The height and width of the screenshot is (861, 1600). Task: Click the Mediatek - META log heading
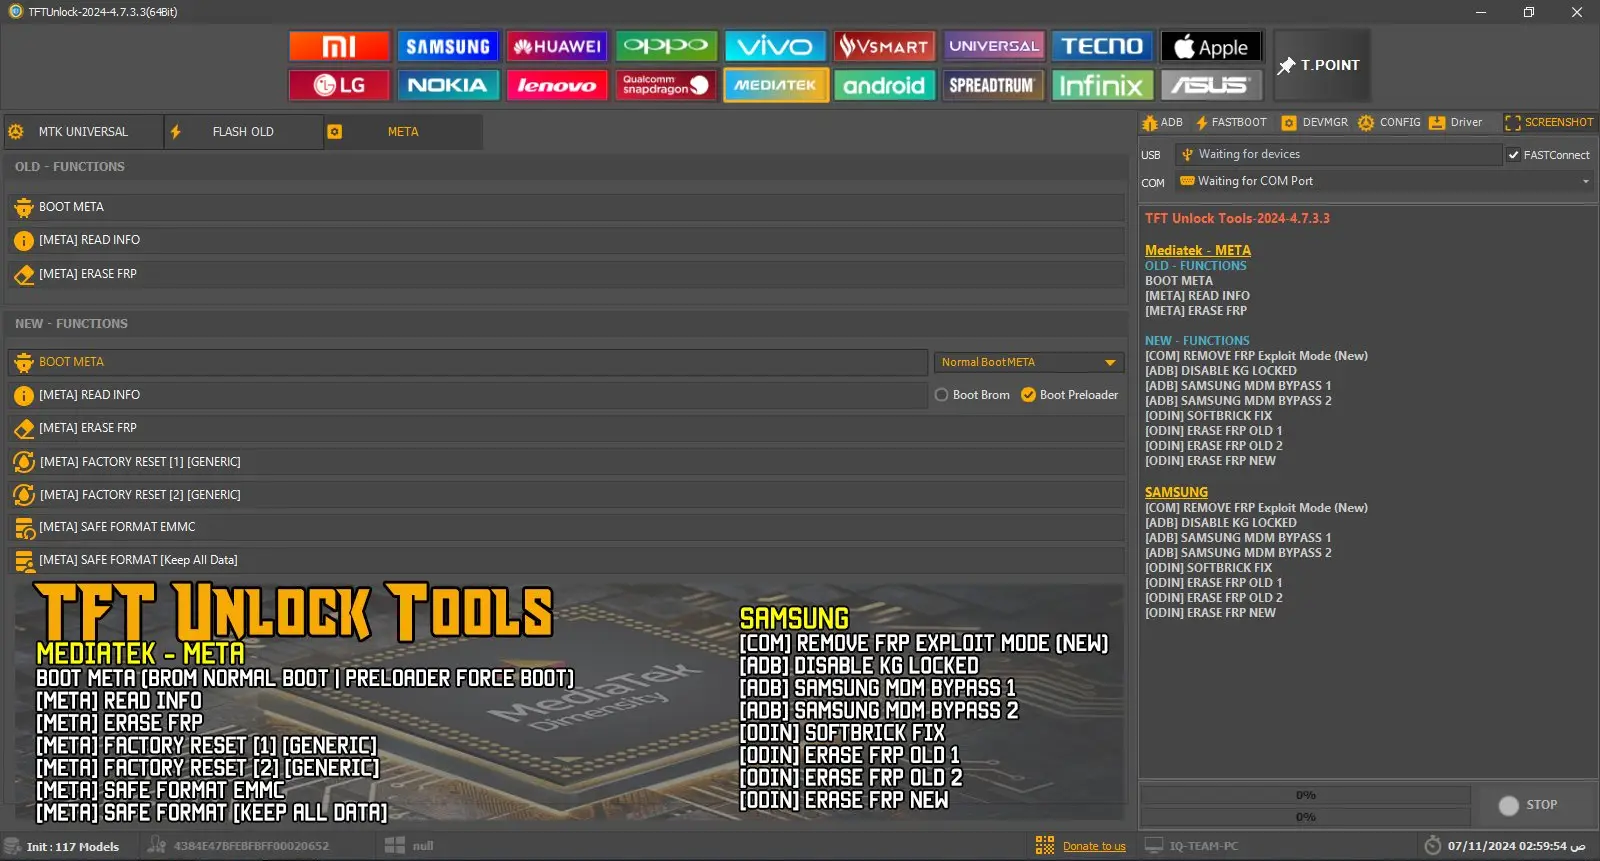click(x=1198, y=250)
